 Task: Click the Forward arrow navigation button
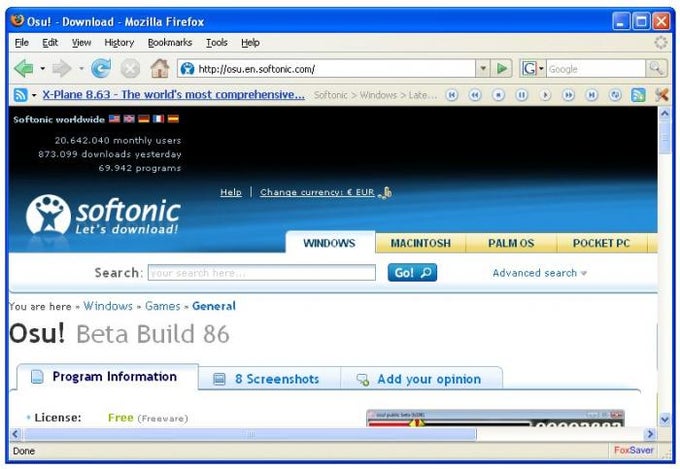(x=62, y=69)
